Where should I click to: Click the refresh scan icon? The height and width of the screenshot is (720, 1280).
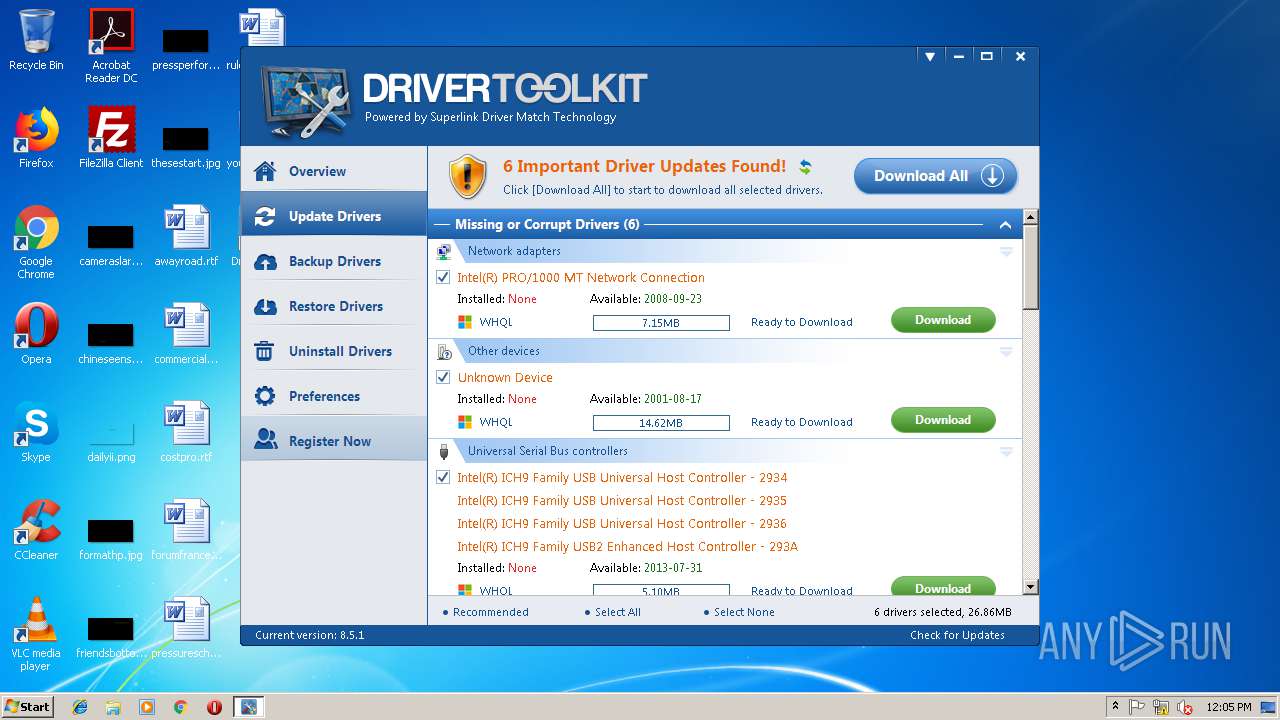click(x=805, y=167)
